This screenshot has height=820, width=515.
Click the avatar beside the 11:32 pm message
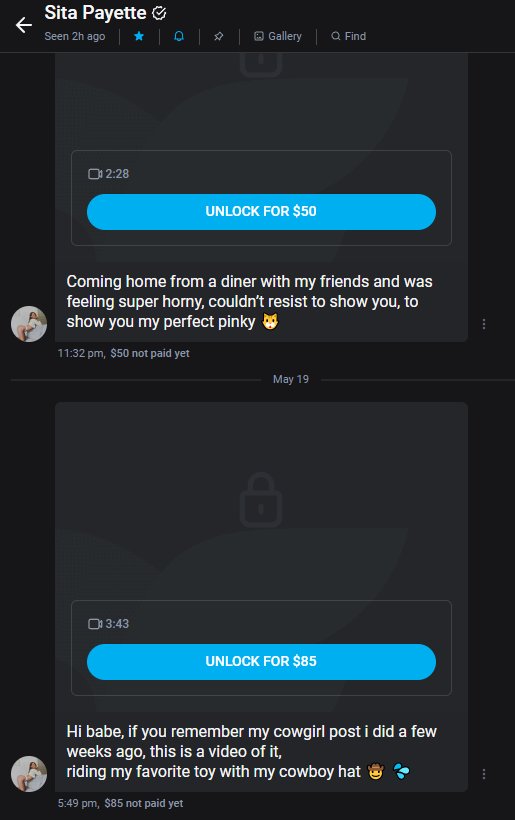point(29,324)
